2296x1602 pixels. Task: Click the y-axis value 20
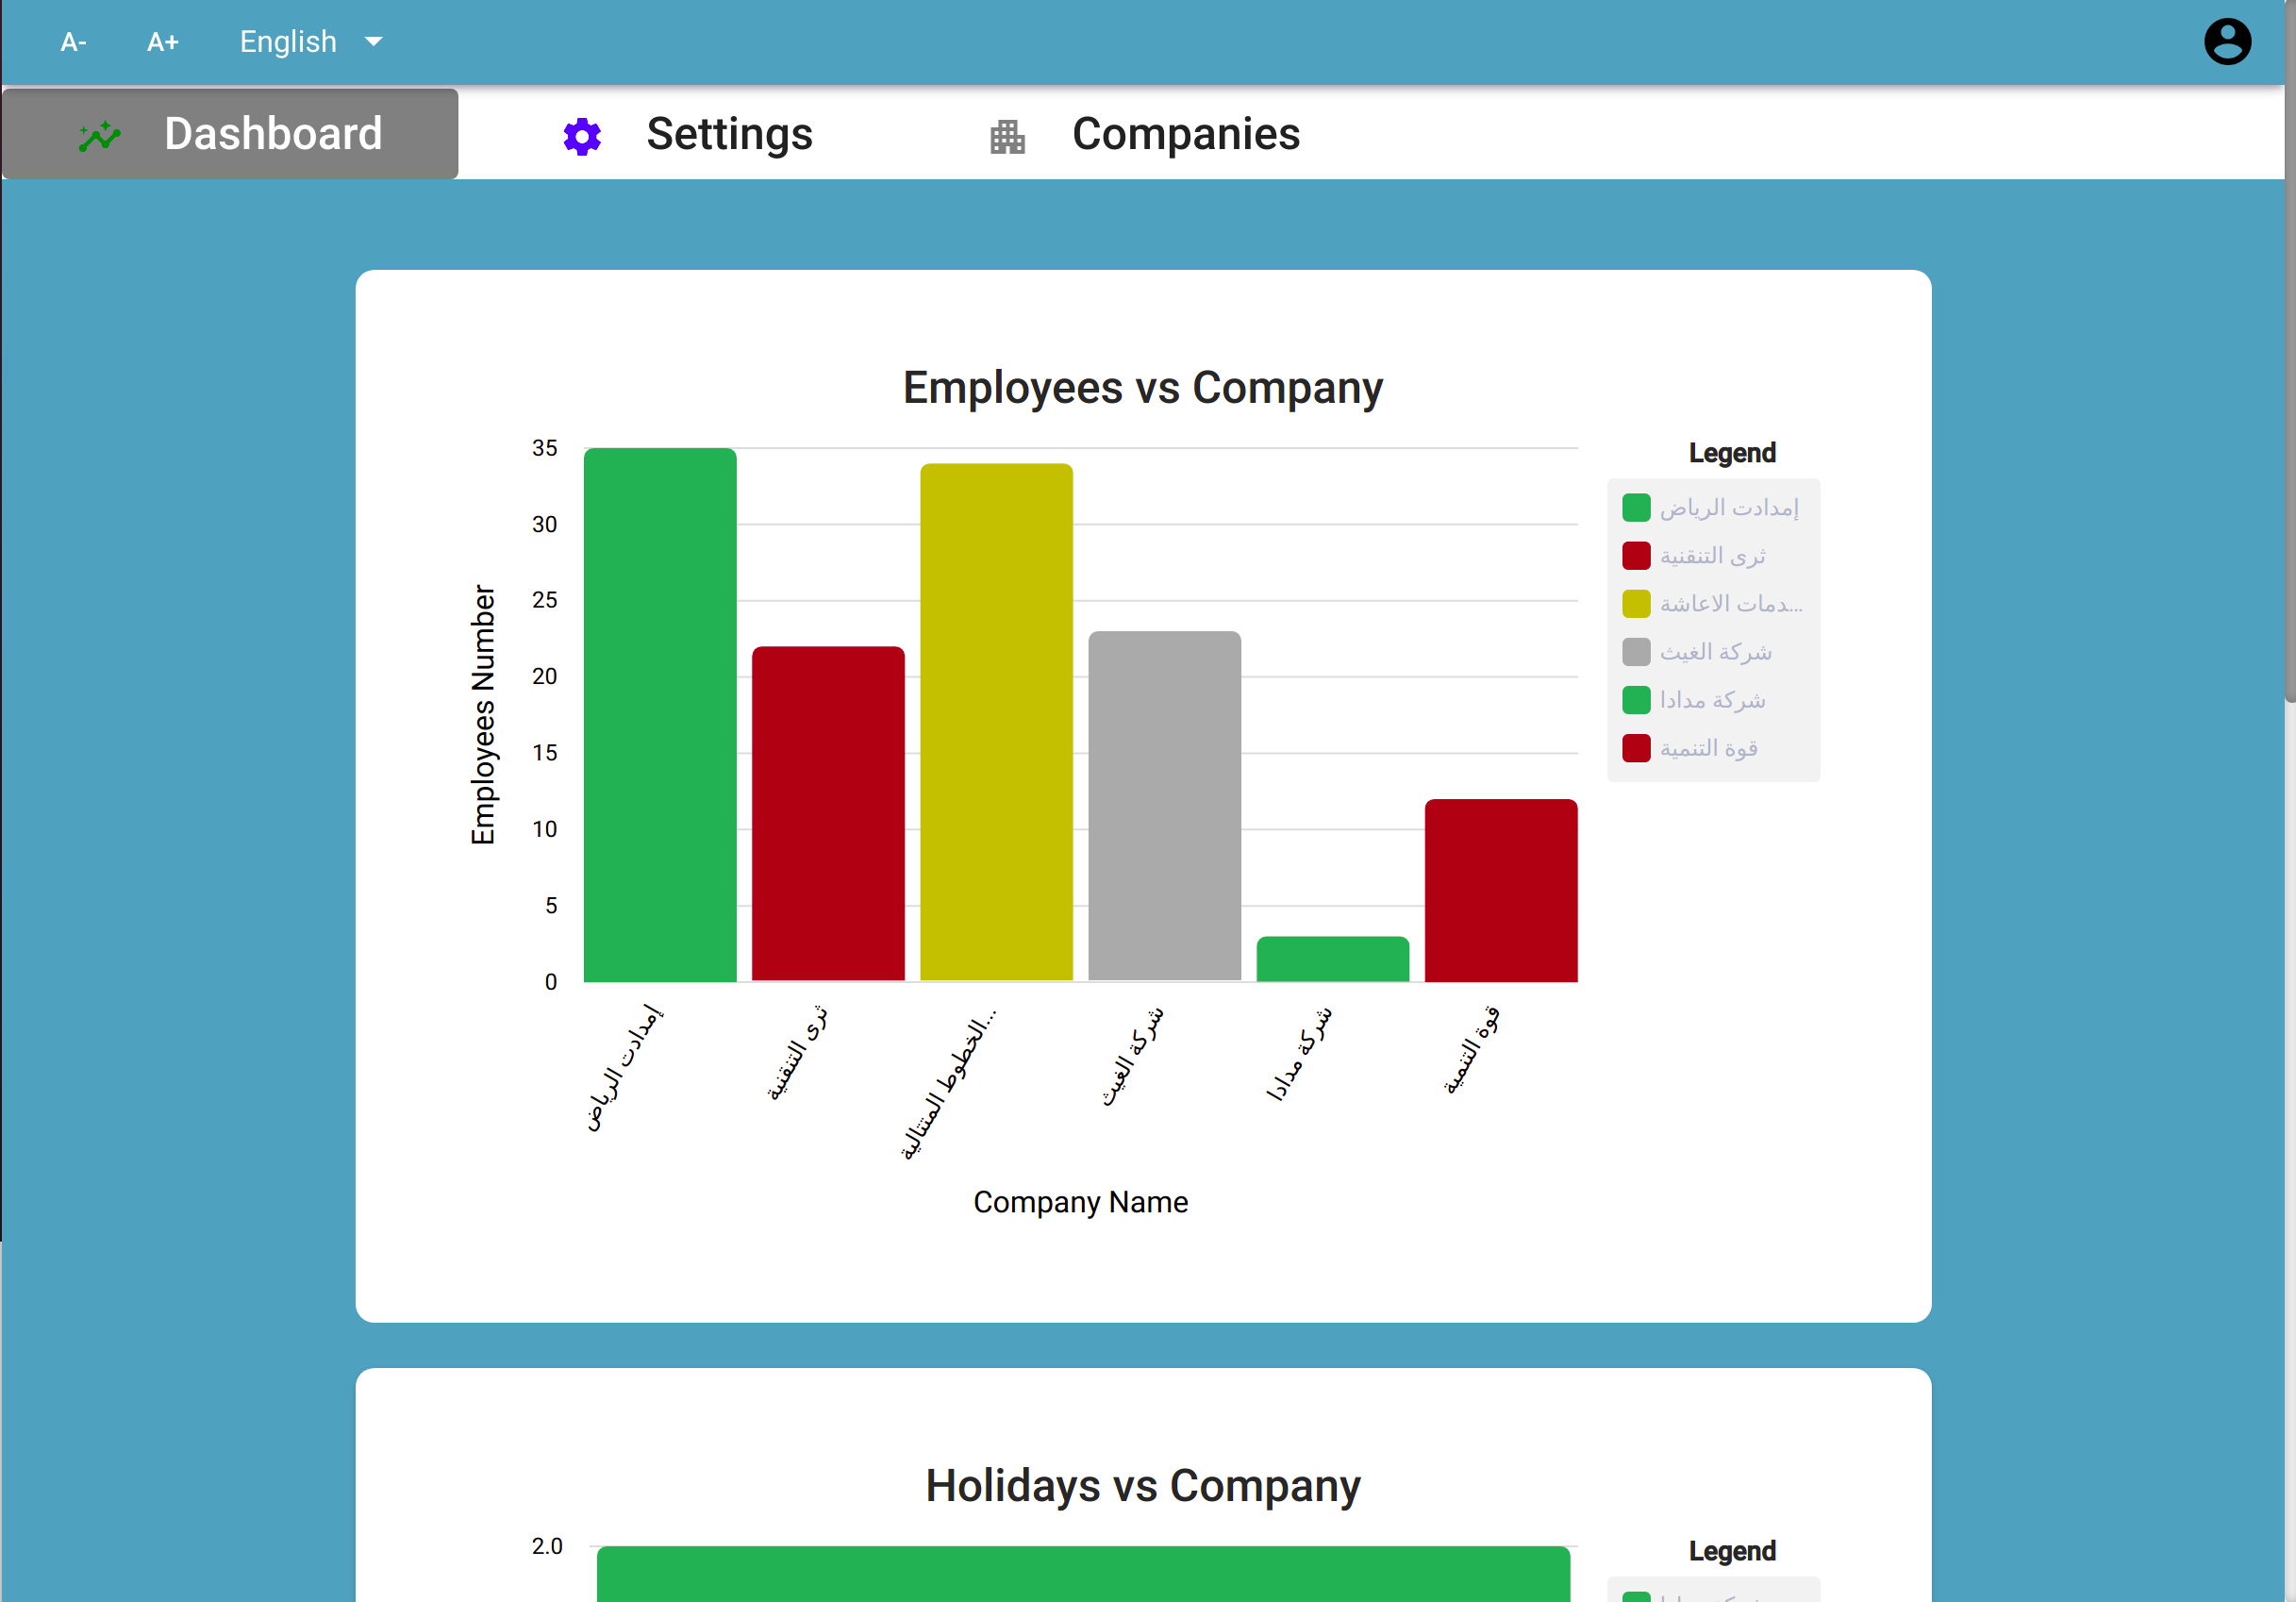pyautogui.click(x=544, y=677)
